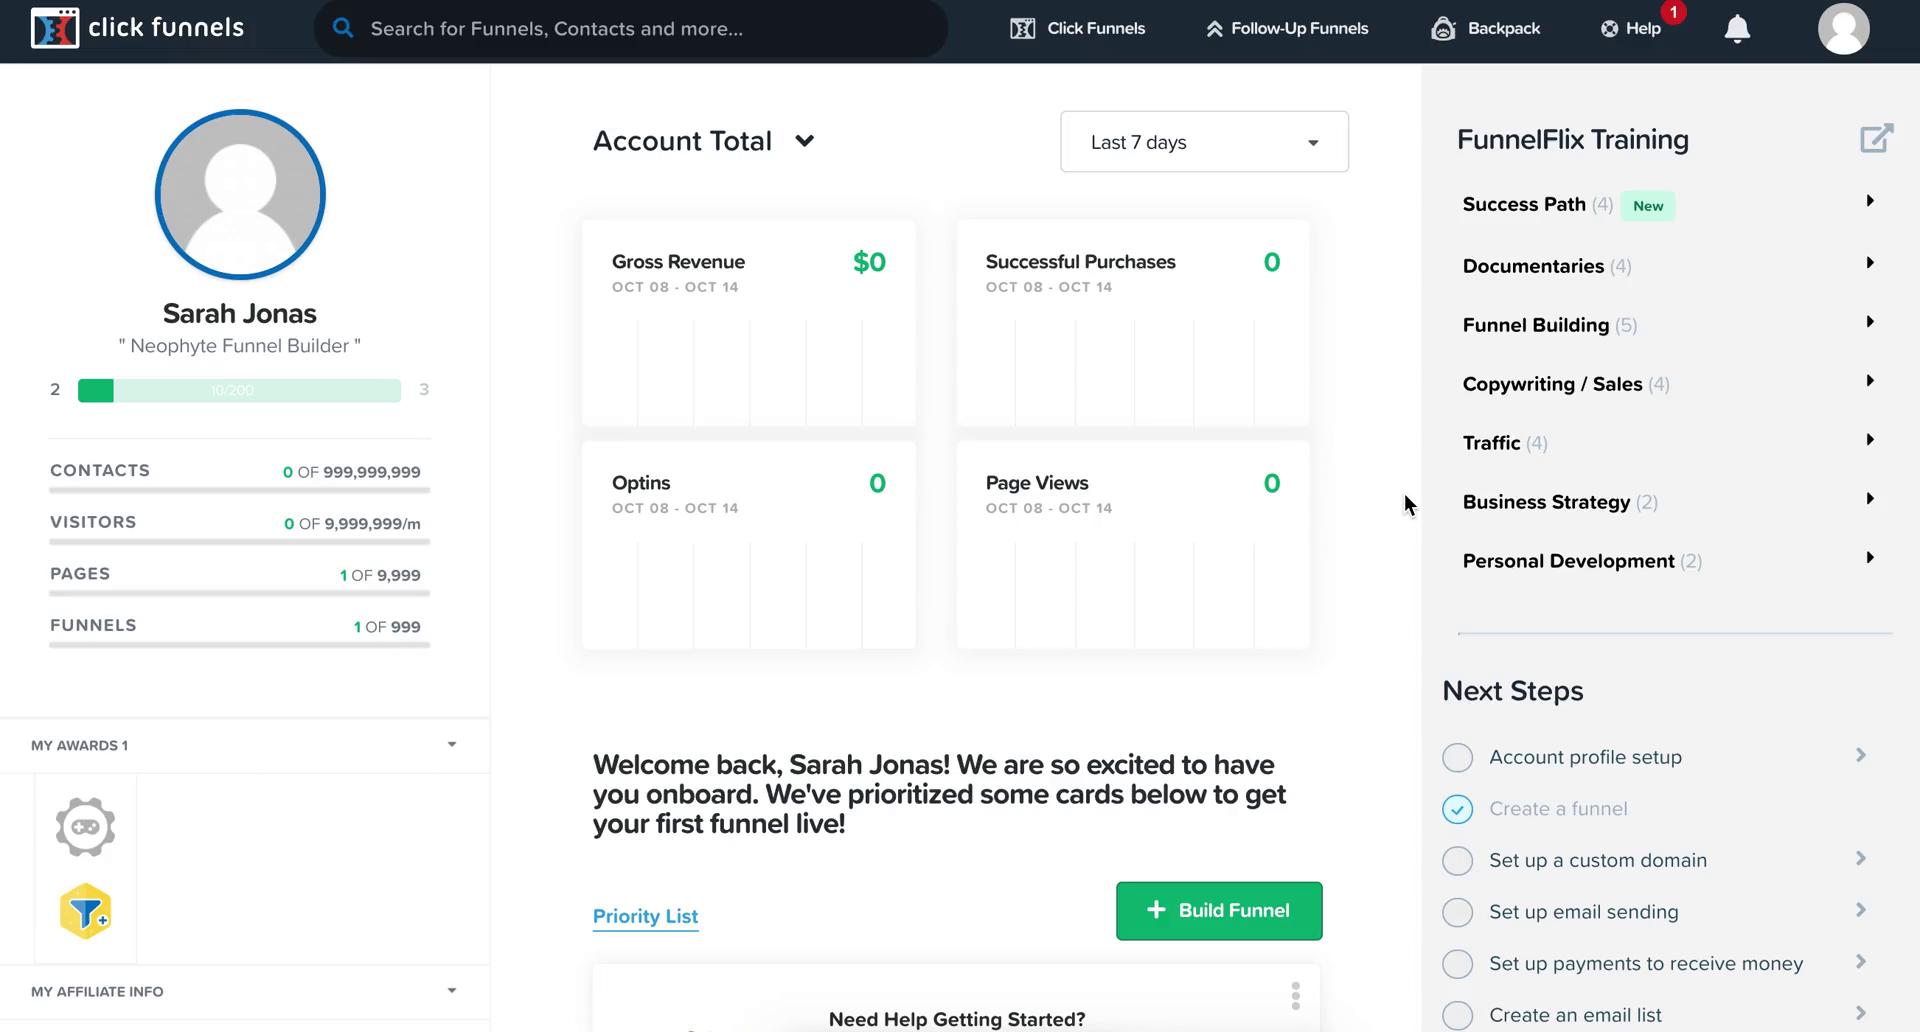Image resolution: width=1920 pixels, height=1032 pixels.
Task: Click the ClickFunnels logo icon
Action: [x=54, y=28]
